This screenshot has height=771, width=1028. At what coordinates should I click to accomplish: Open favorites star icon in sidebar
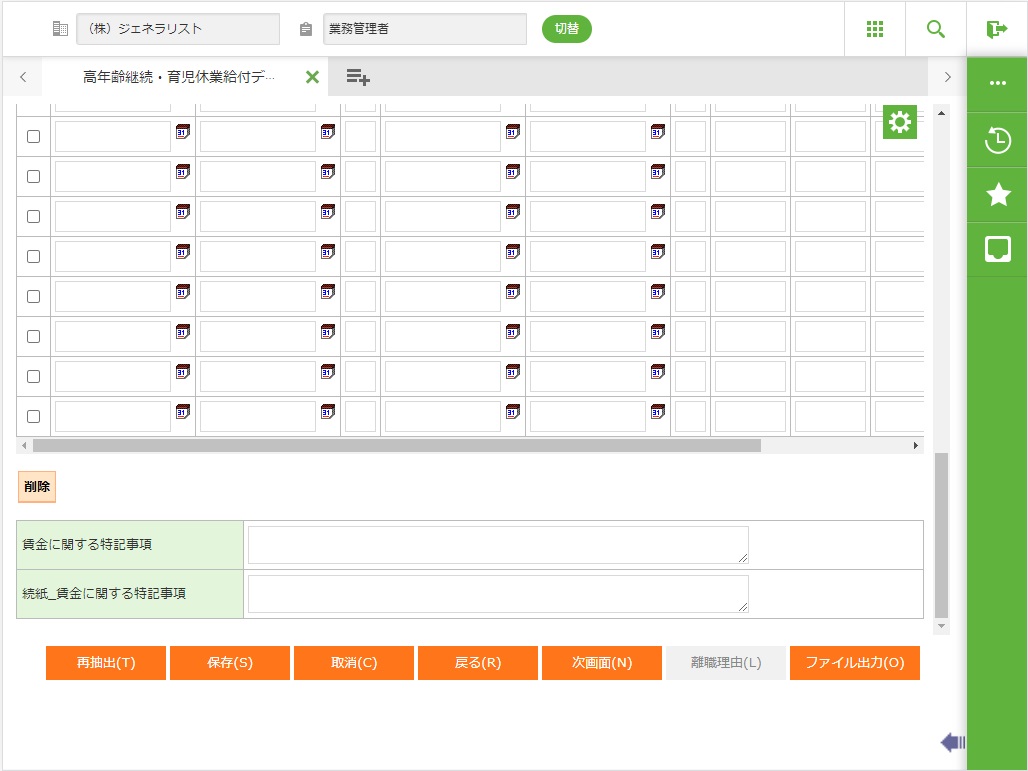click(998, 195)
